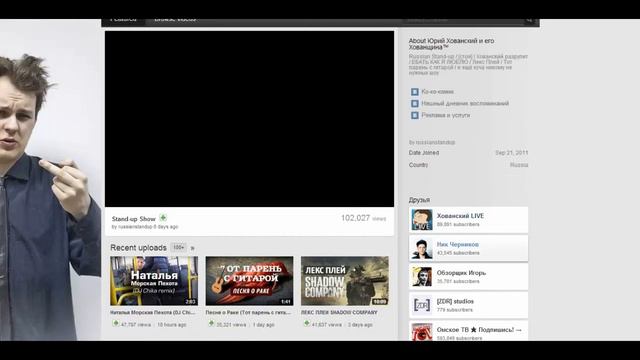The width and height of the screenshot is (640, 360).
Task: Open the Реклама и услуги link
Action: pyautogui.click(x=446, y=116)
